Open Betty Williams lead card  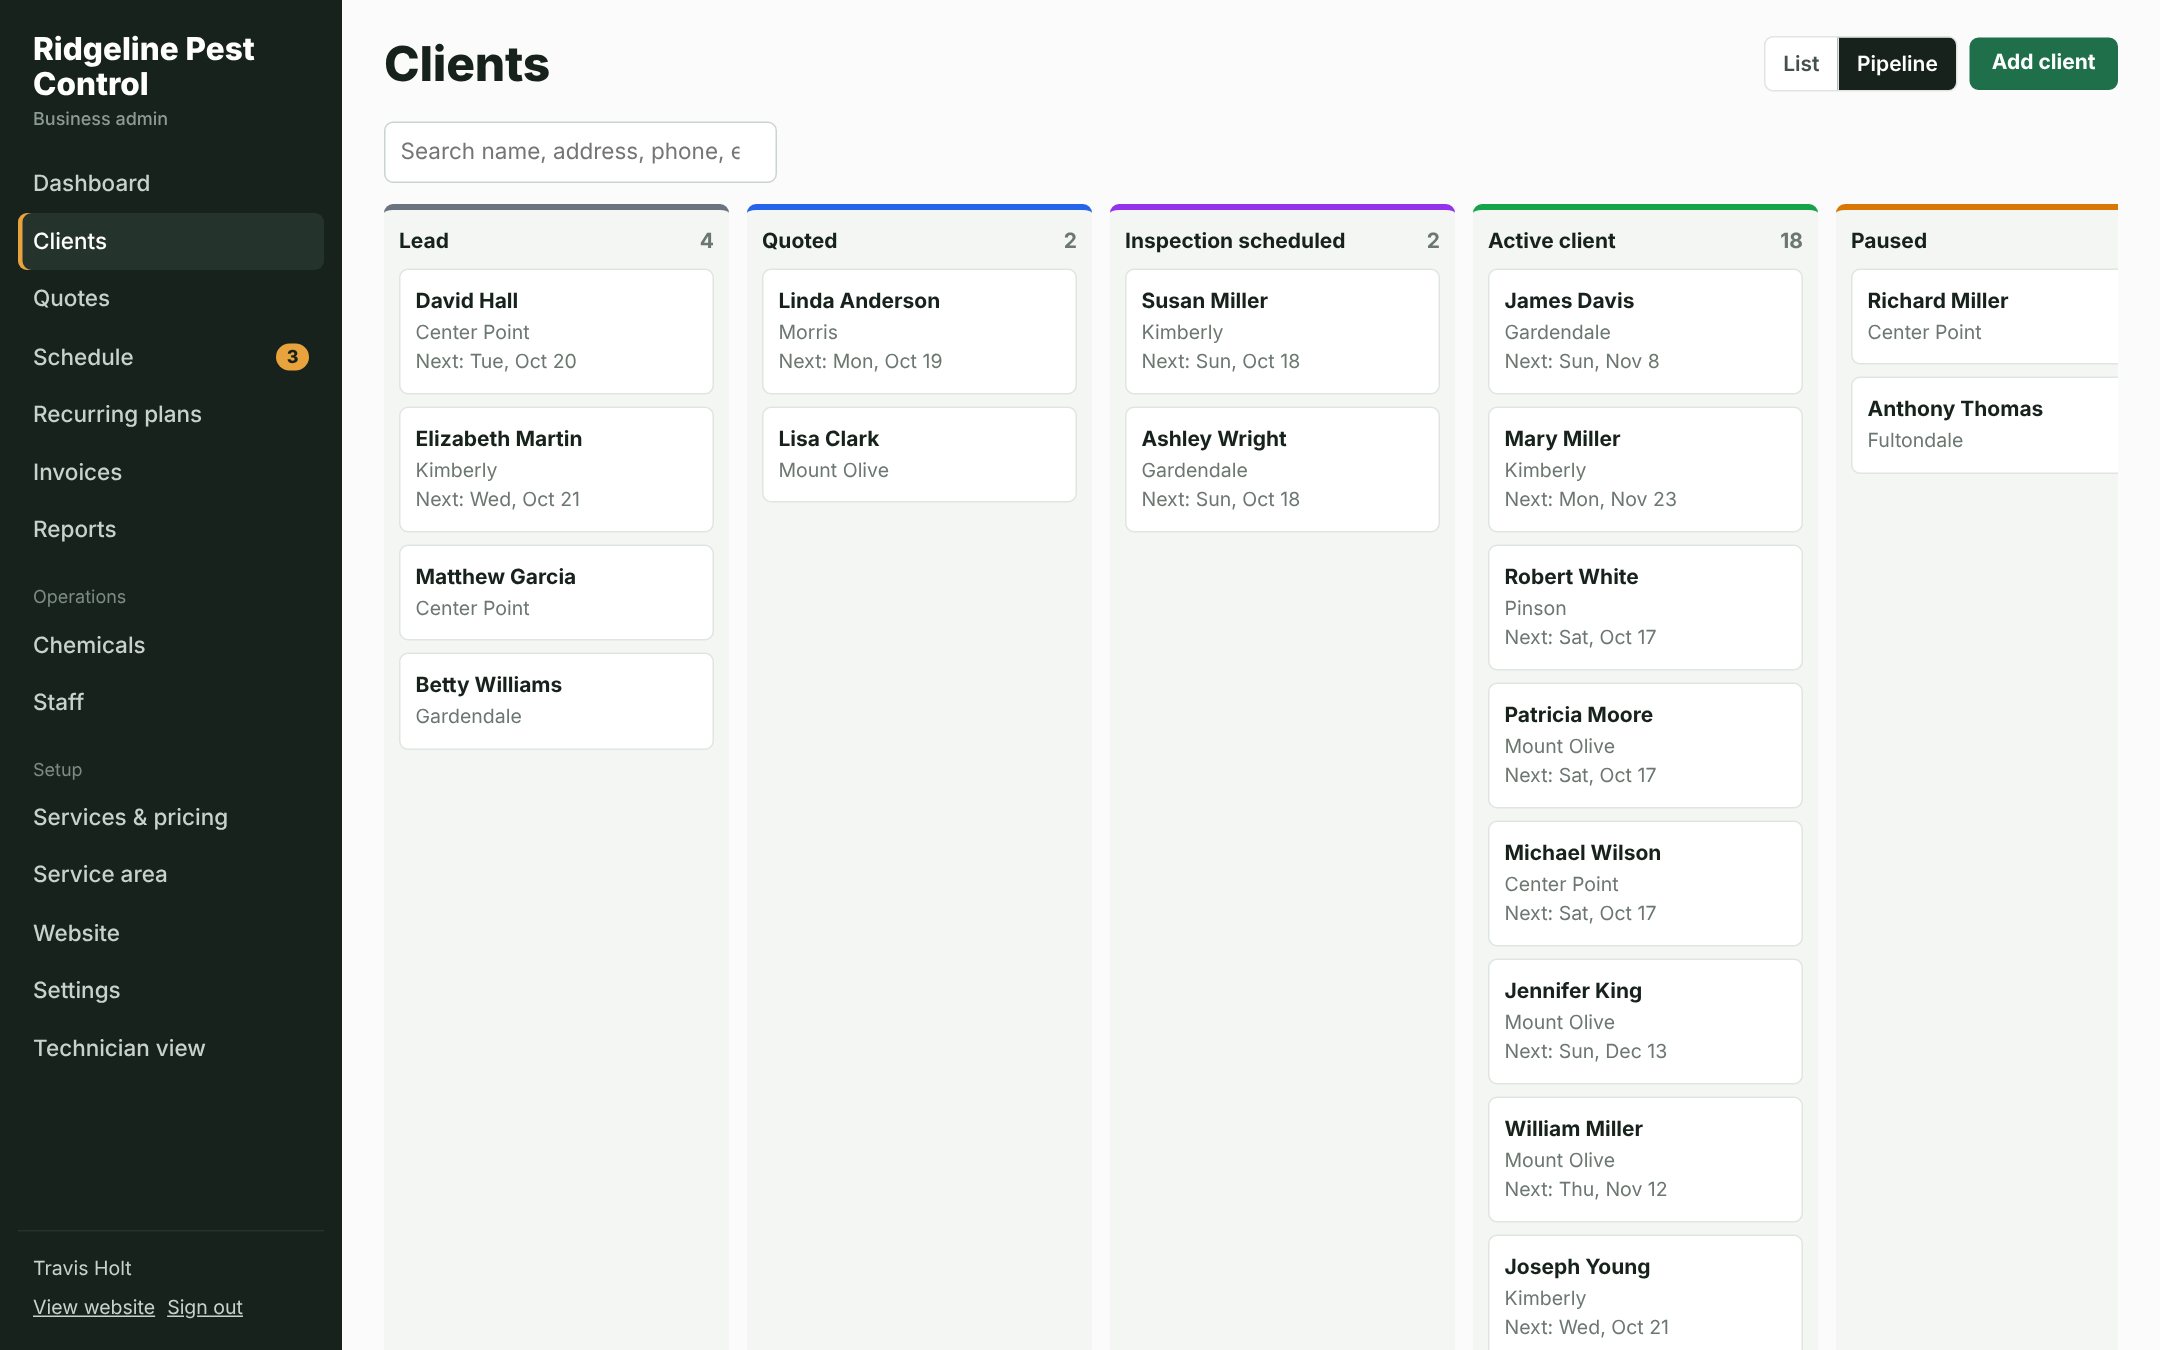point(556,700)
